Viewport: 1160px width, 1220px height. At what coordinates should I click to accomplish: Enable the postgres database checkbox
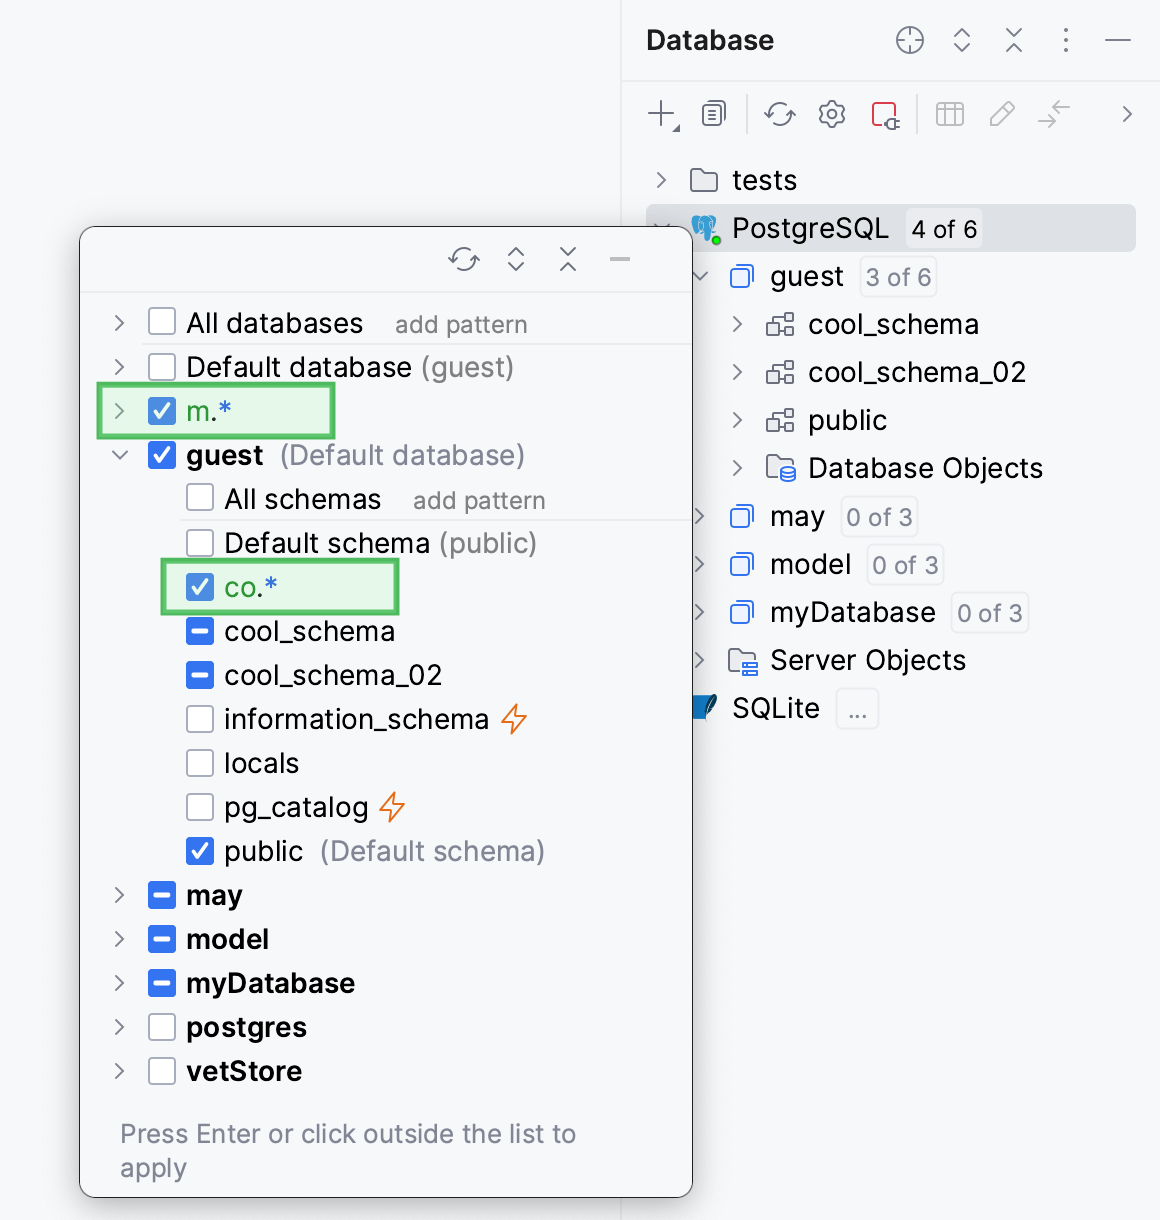pos(161,1026)
